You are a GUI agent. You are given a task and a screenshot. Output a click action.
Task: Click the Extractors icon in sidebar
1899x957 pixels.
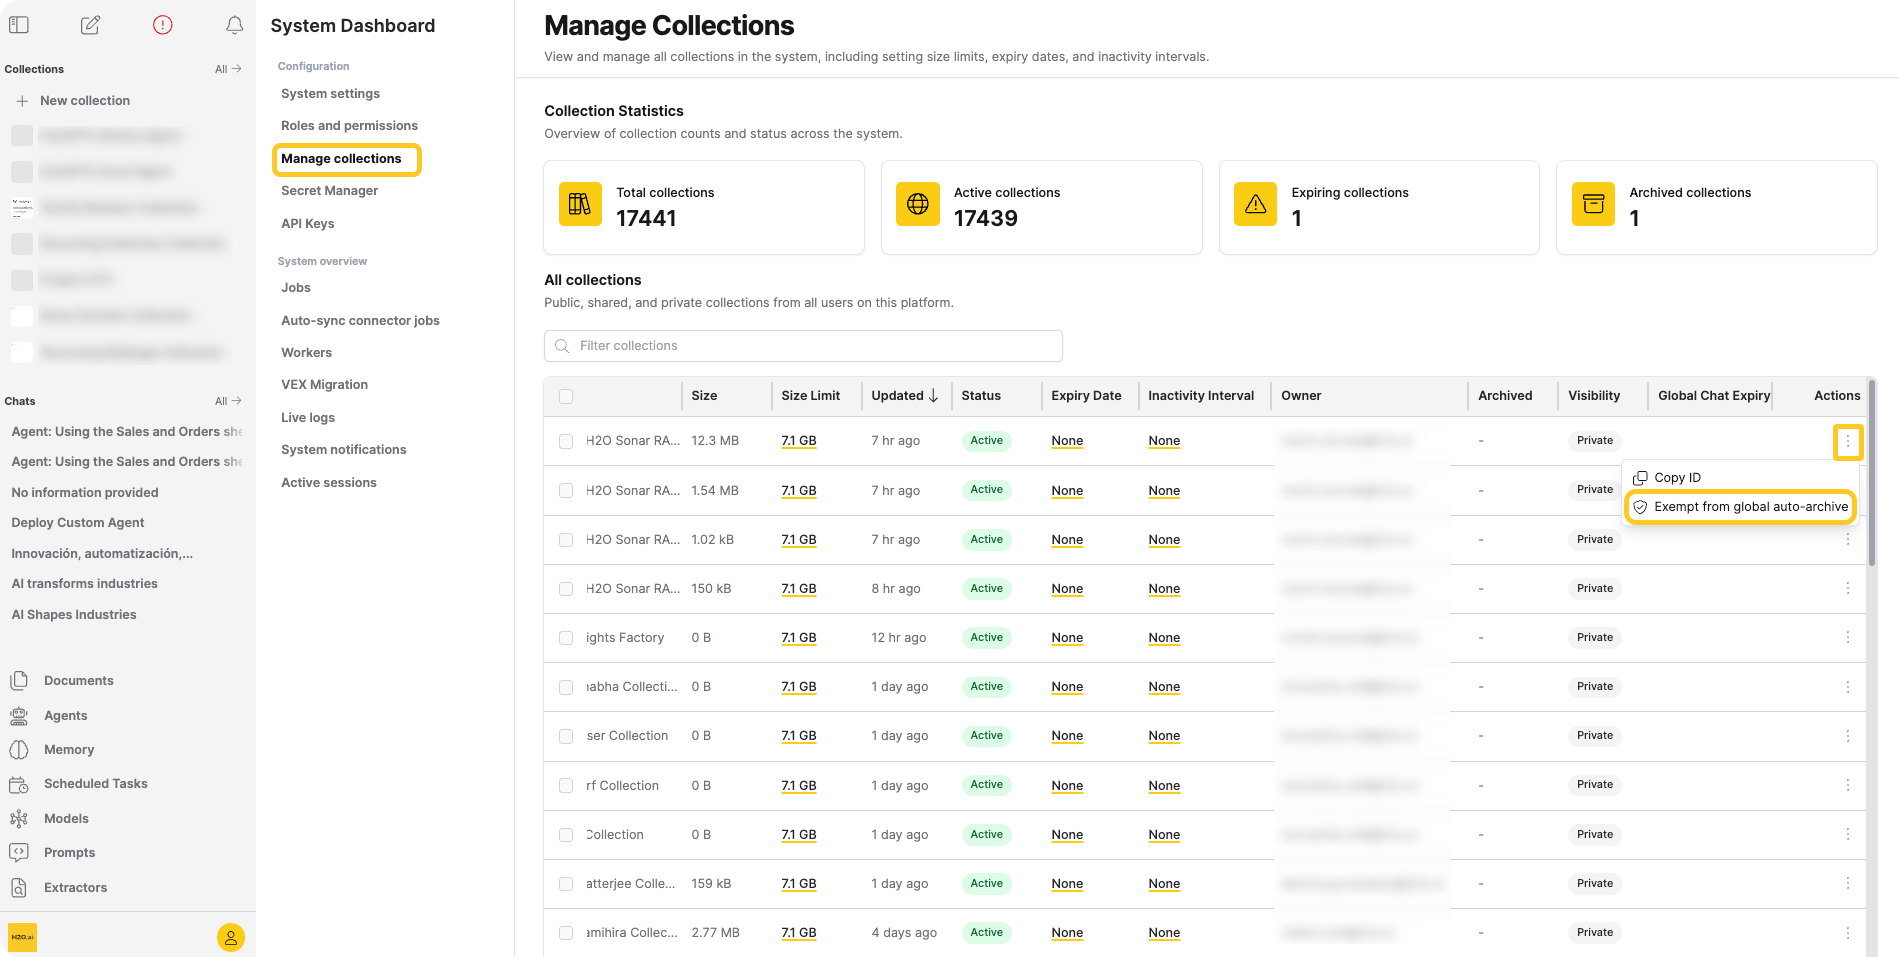click(x=19, y=888)
